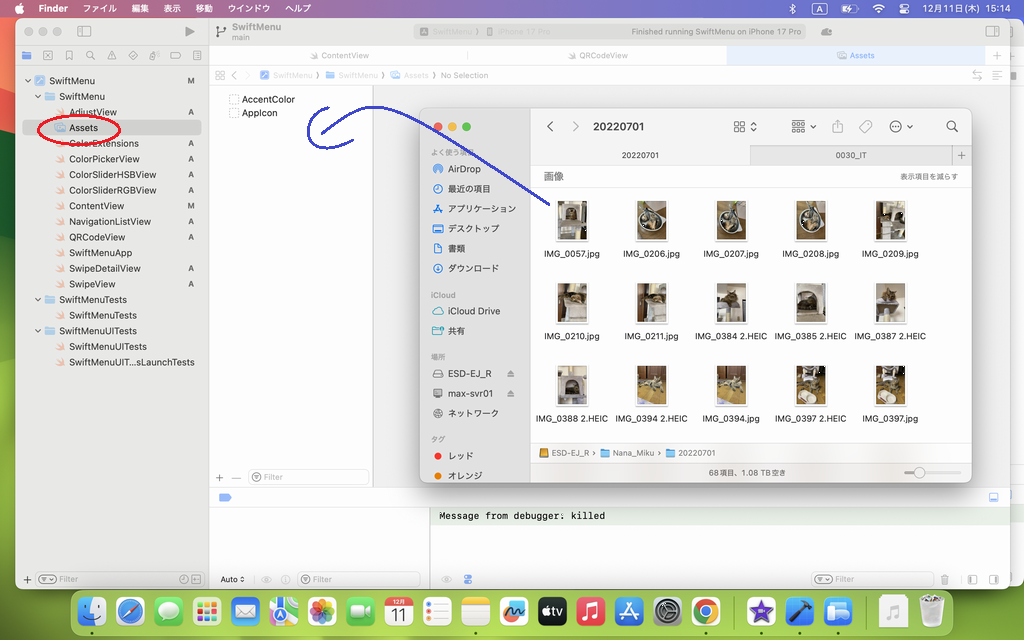Collapse the SwiftMenuTests group
The height and width of the screenshot is (640, 1024).
38,300
